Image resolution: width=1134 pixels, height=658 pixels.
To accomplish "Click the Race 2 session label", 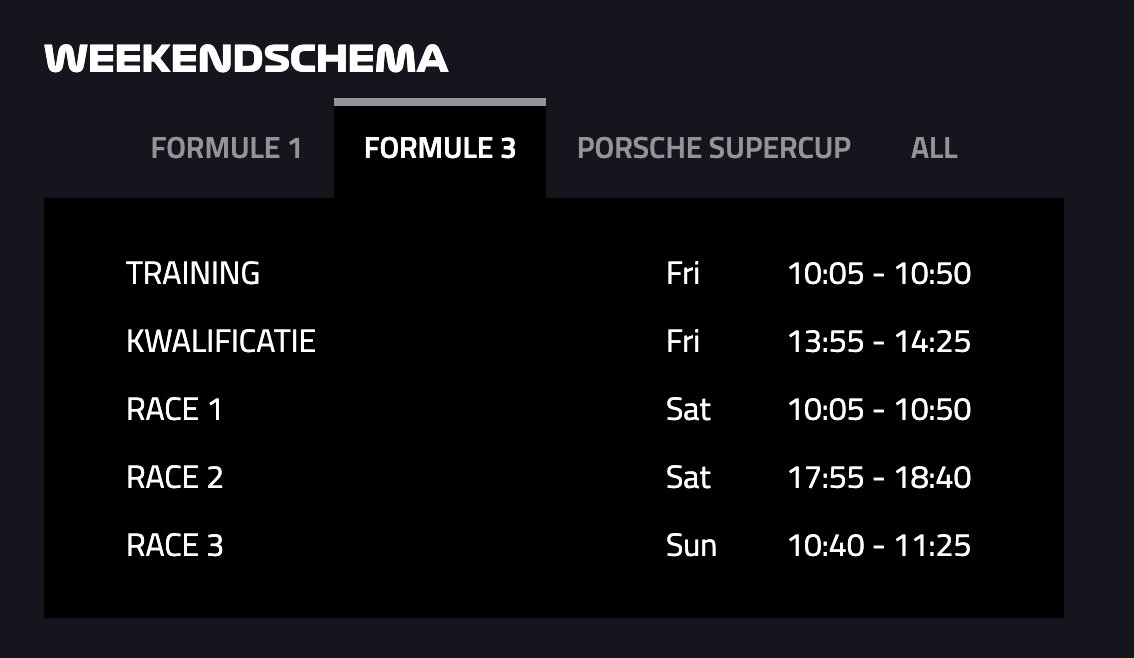I will tap(174, 477).
